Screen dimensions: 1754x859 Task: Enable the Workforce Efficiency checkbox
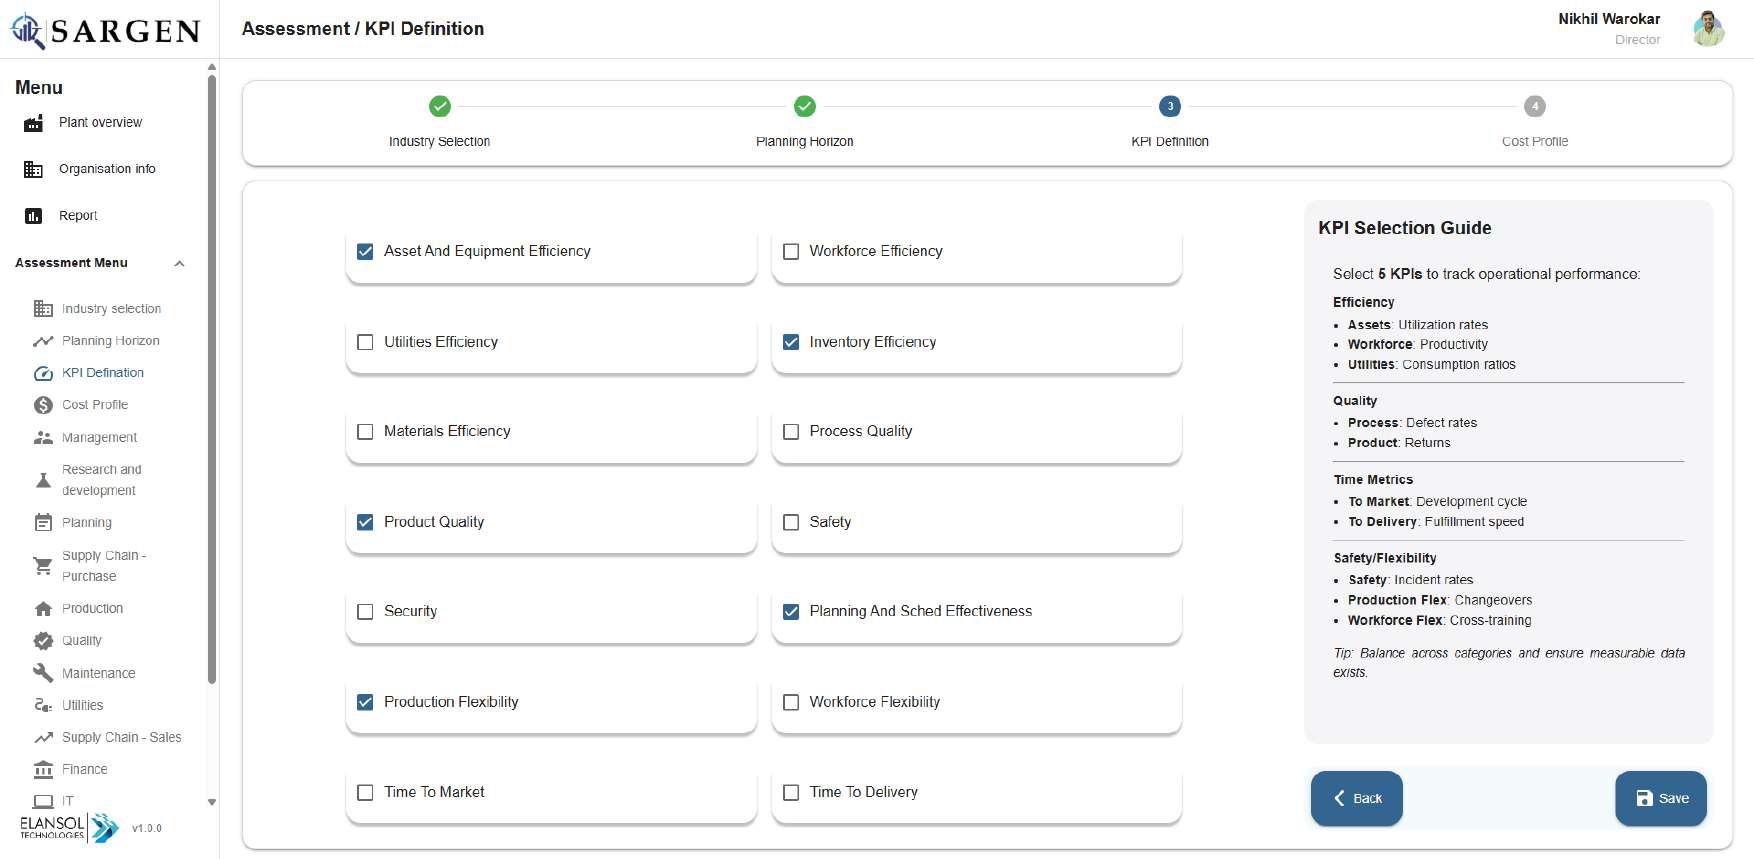[791, 252]
